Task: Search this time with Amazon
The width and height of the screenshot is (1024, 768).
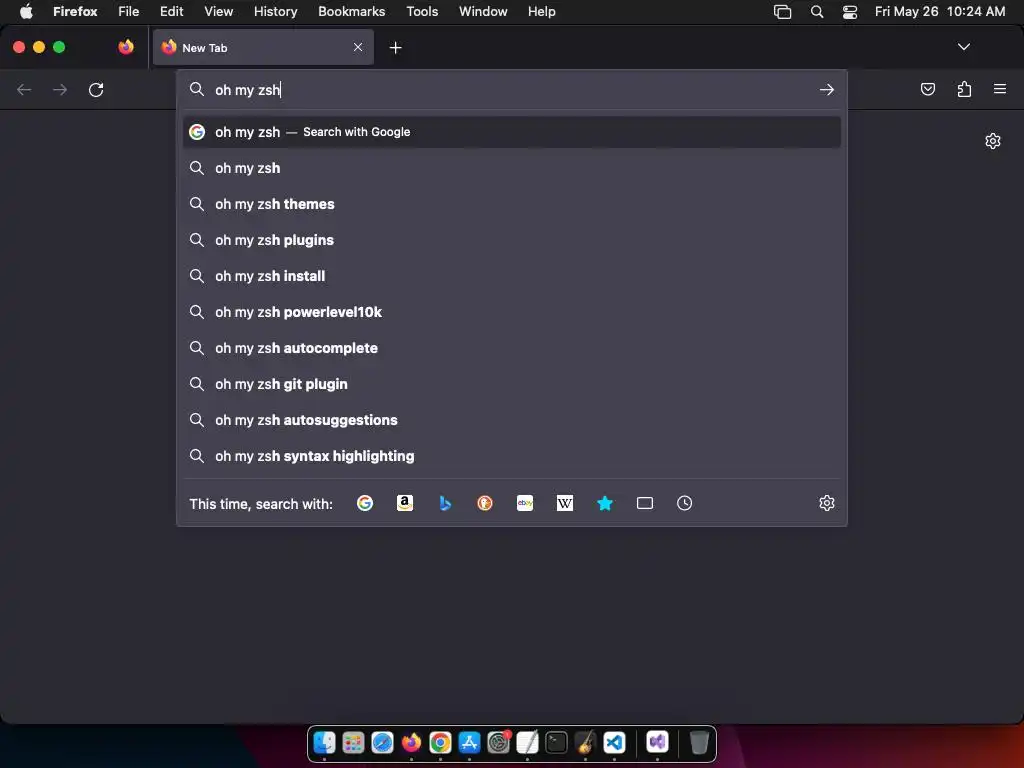Action: [x=405, y=503]
